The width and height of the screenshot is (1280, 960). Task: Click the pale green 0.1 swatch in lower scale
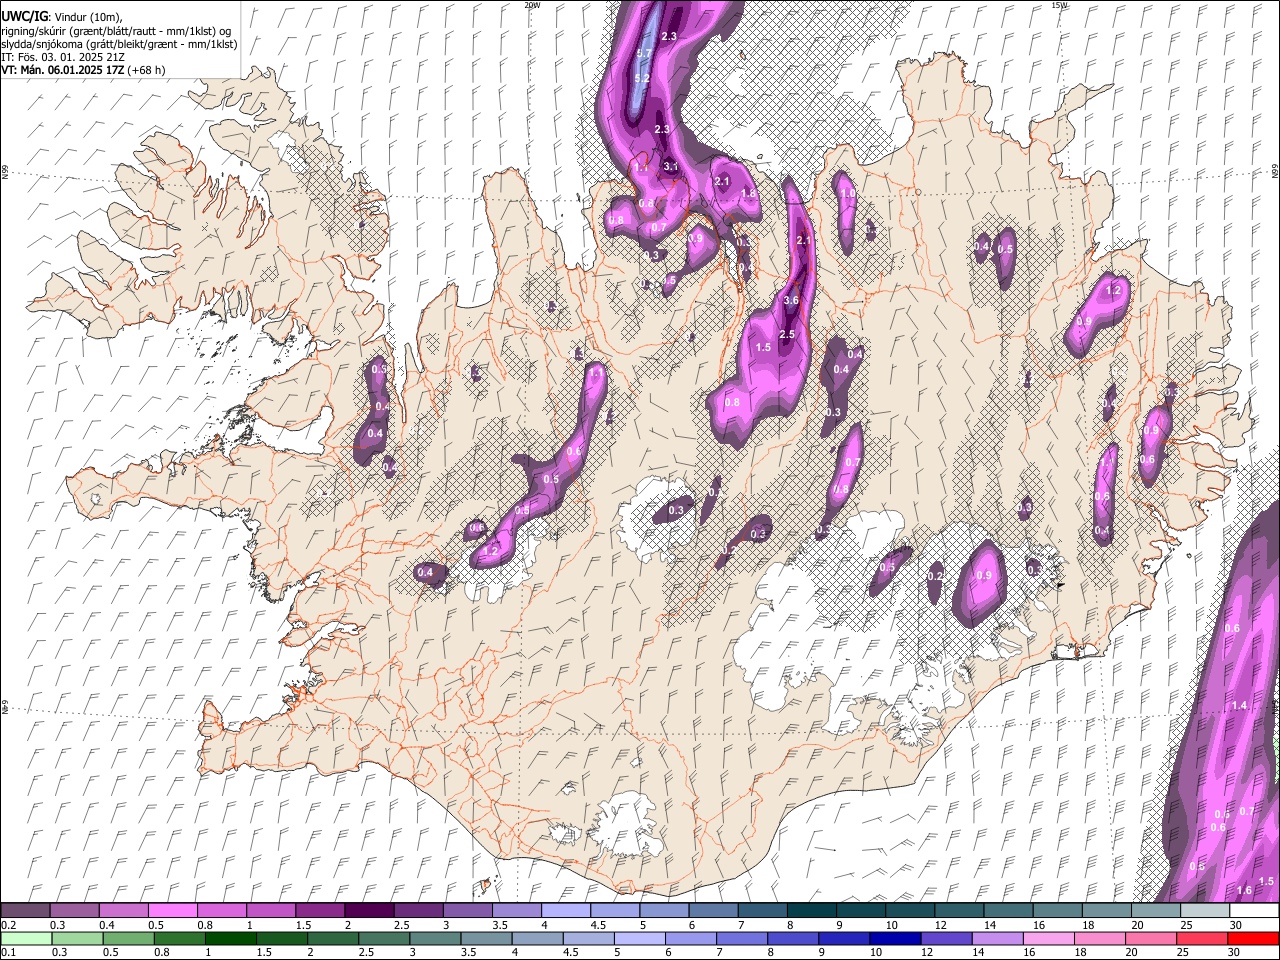[25, 938]
